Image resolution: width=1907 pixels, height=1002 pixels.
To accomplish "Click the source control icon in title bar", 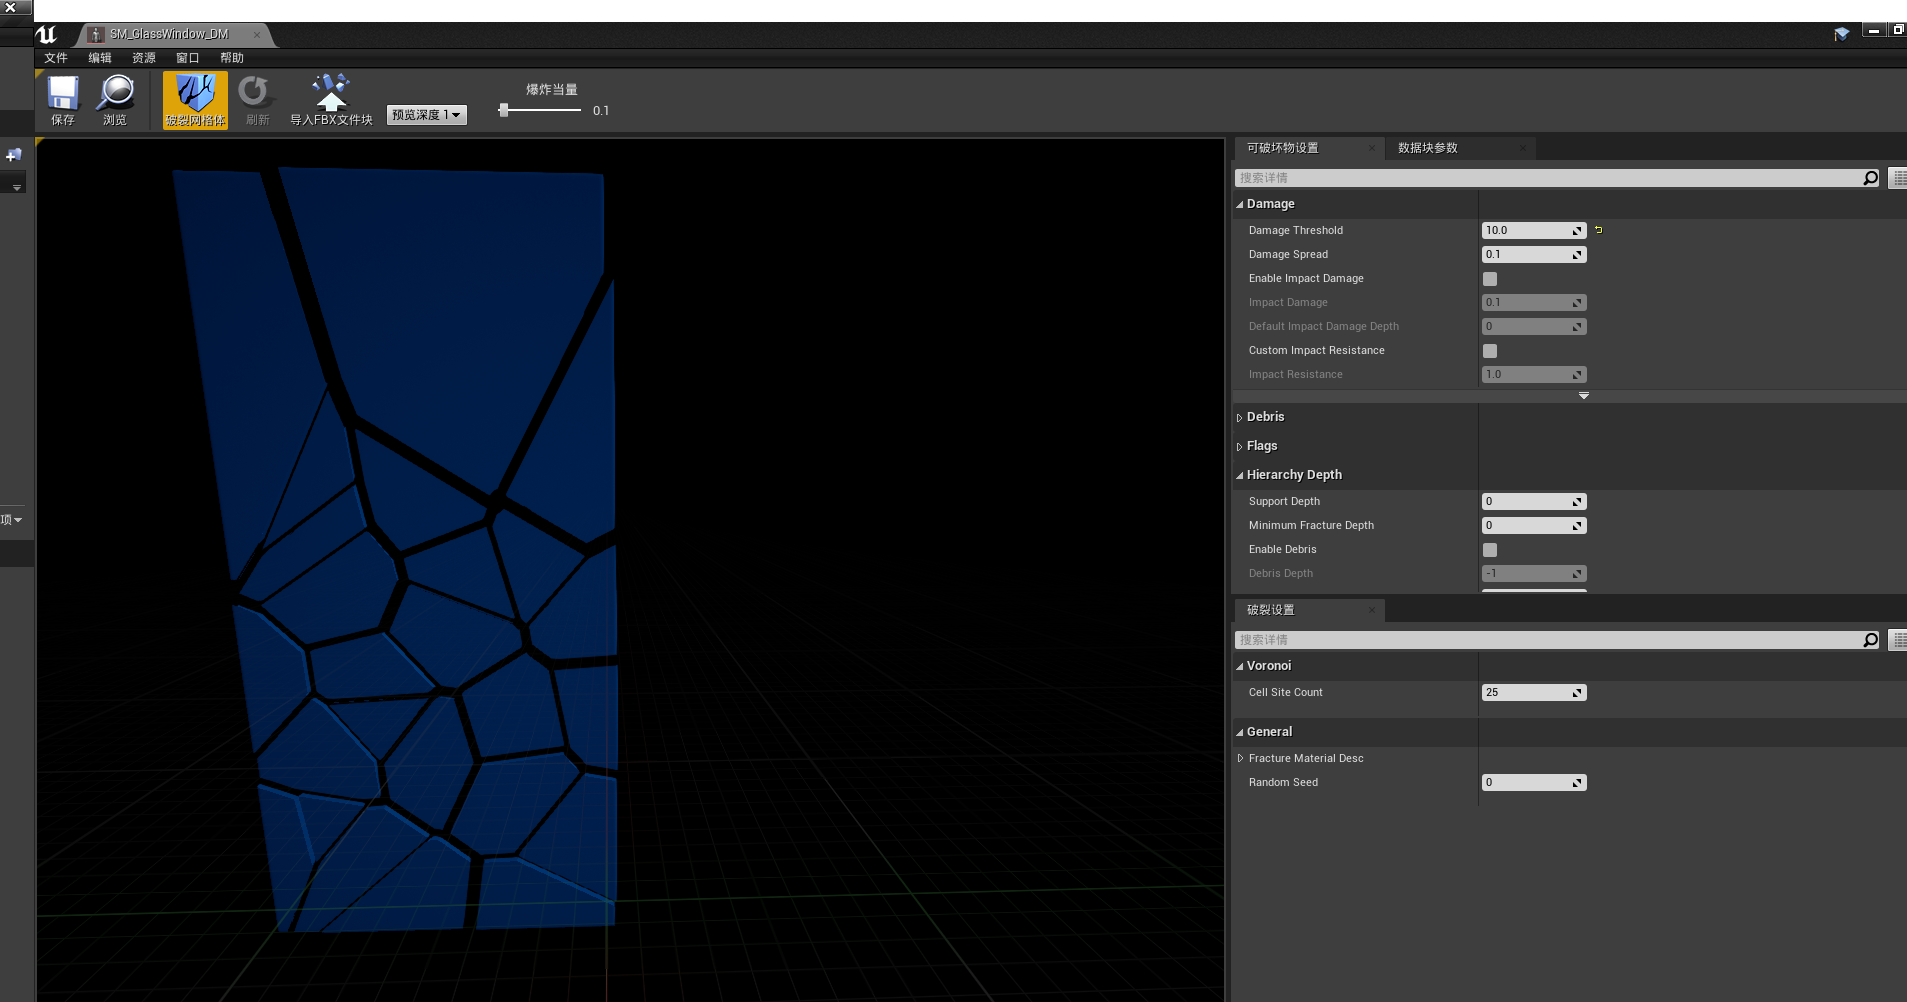I will click(1842, 33).
